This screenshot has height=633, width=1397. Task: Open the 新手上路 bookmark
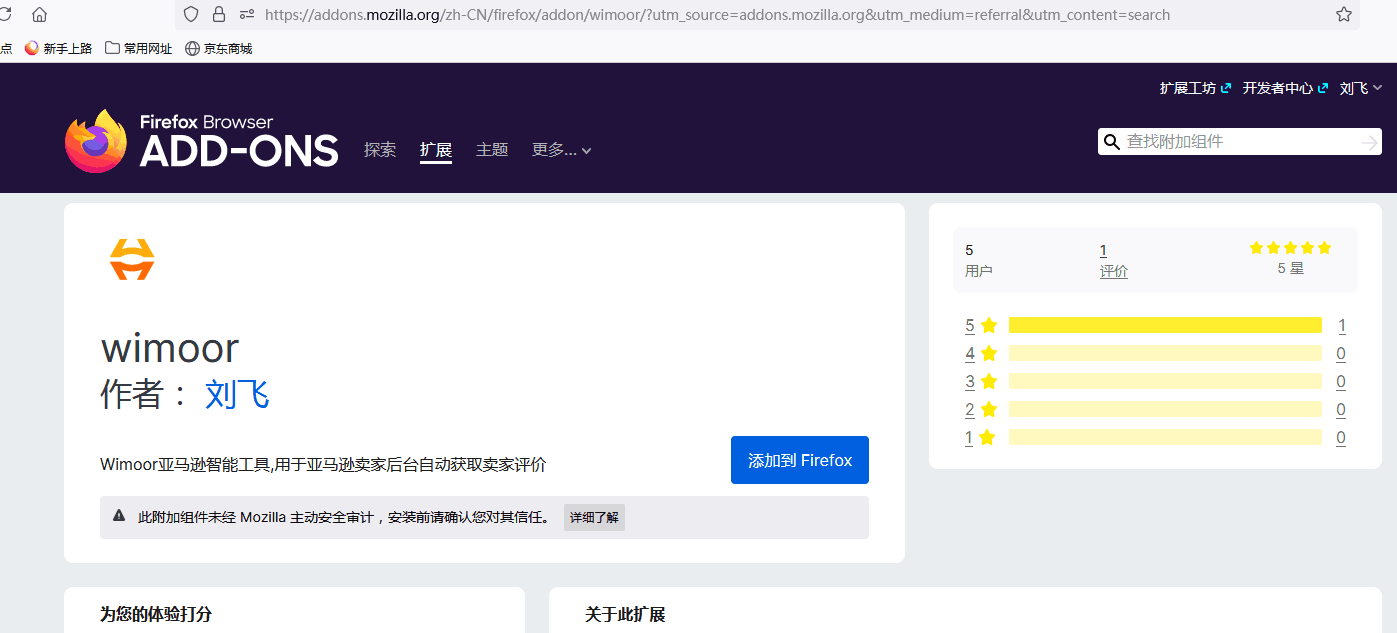(59, 48)
